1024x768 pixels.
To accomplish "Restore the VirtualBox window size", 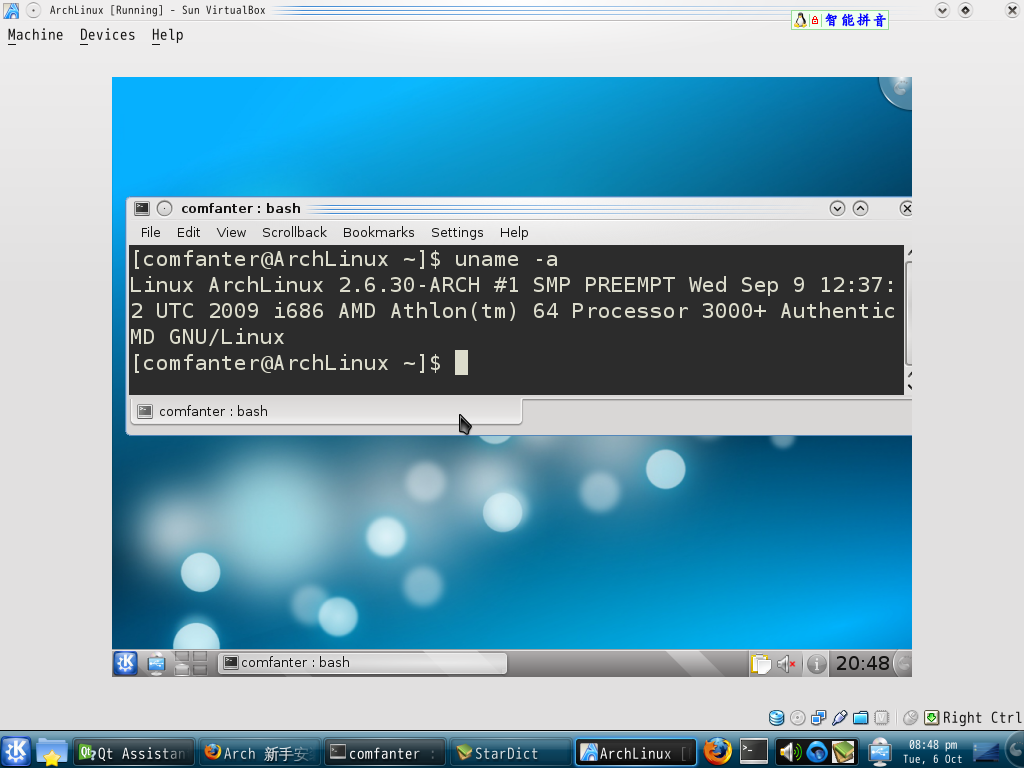I will point(965,10).
